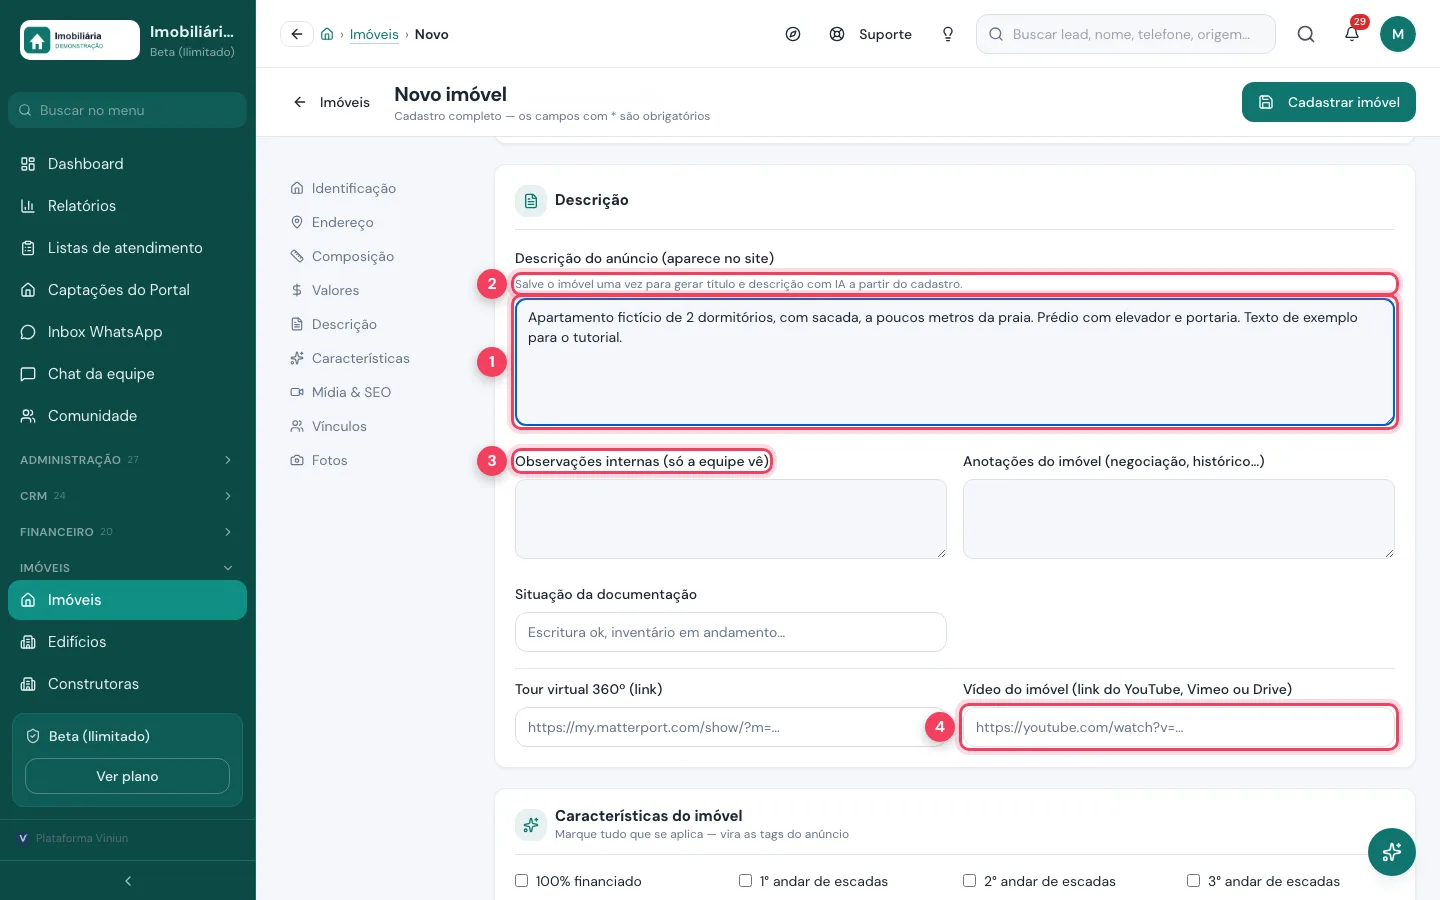Open Edifícios in sidebar
Viewport: 1440px width, 900px height.
pyautogui.click(x=127, y=642)
